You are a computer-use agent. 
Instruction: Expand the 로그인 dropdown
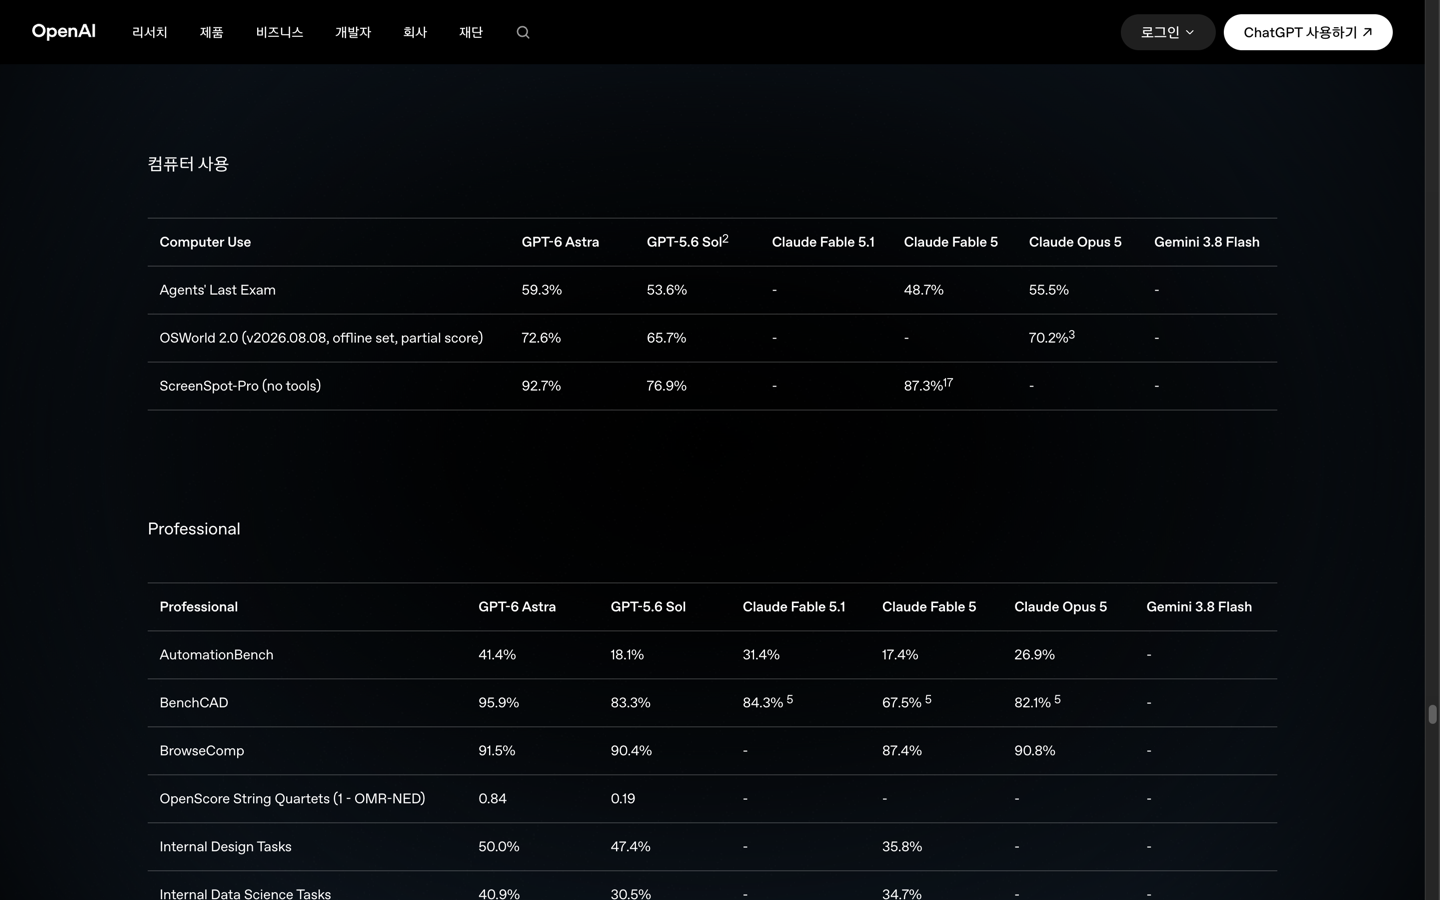point(1168,32)
